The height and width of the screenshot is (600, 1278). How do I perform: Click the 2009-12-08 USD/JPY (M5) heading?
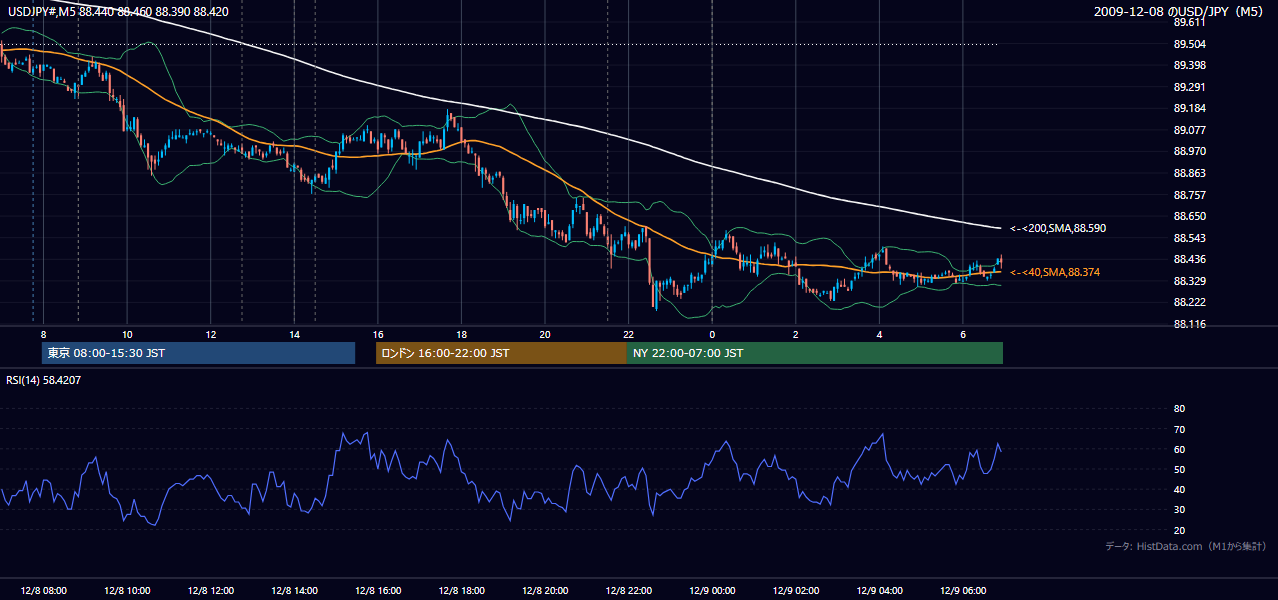[1180, 12]
